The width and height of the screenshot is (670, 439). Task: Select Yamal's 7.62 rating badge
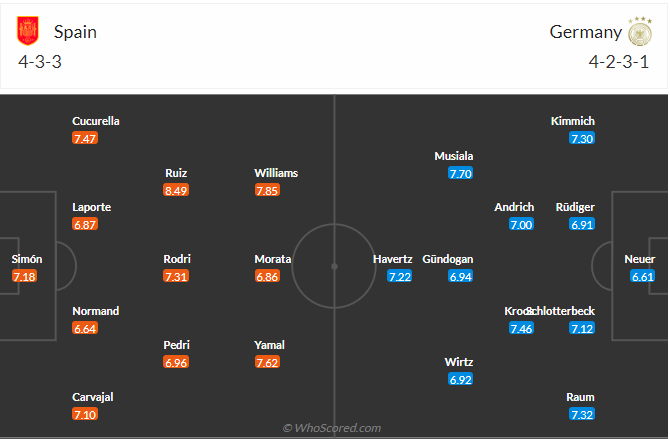coord(267,362)
